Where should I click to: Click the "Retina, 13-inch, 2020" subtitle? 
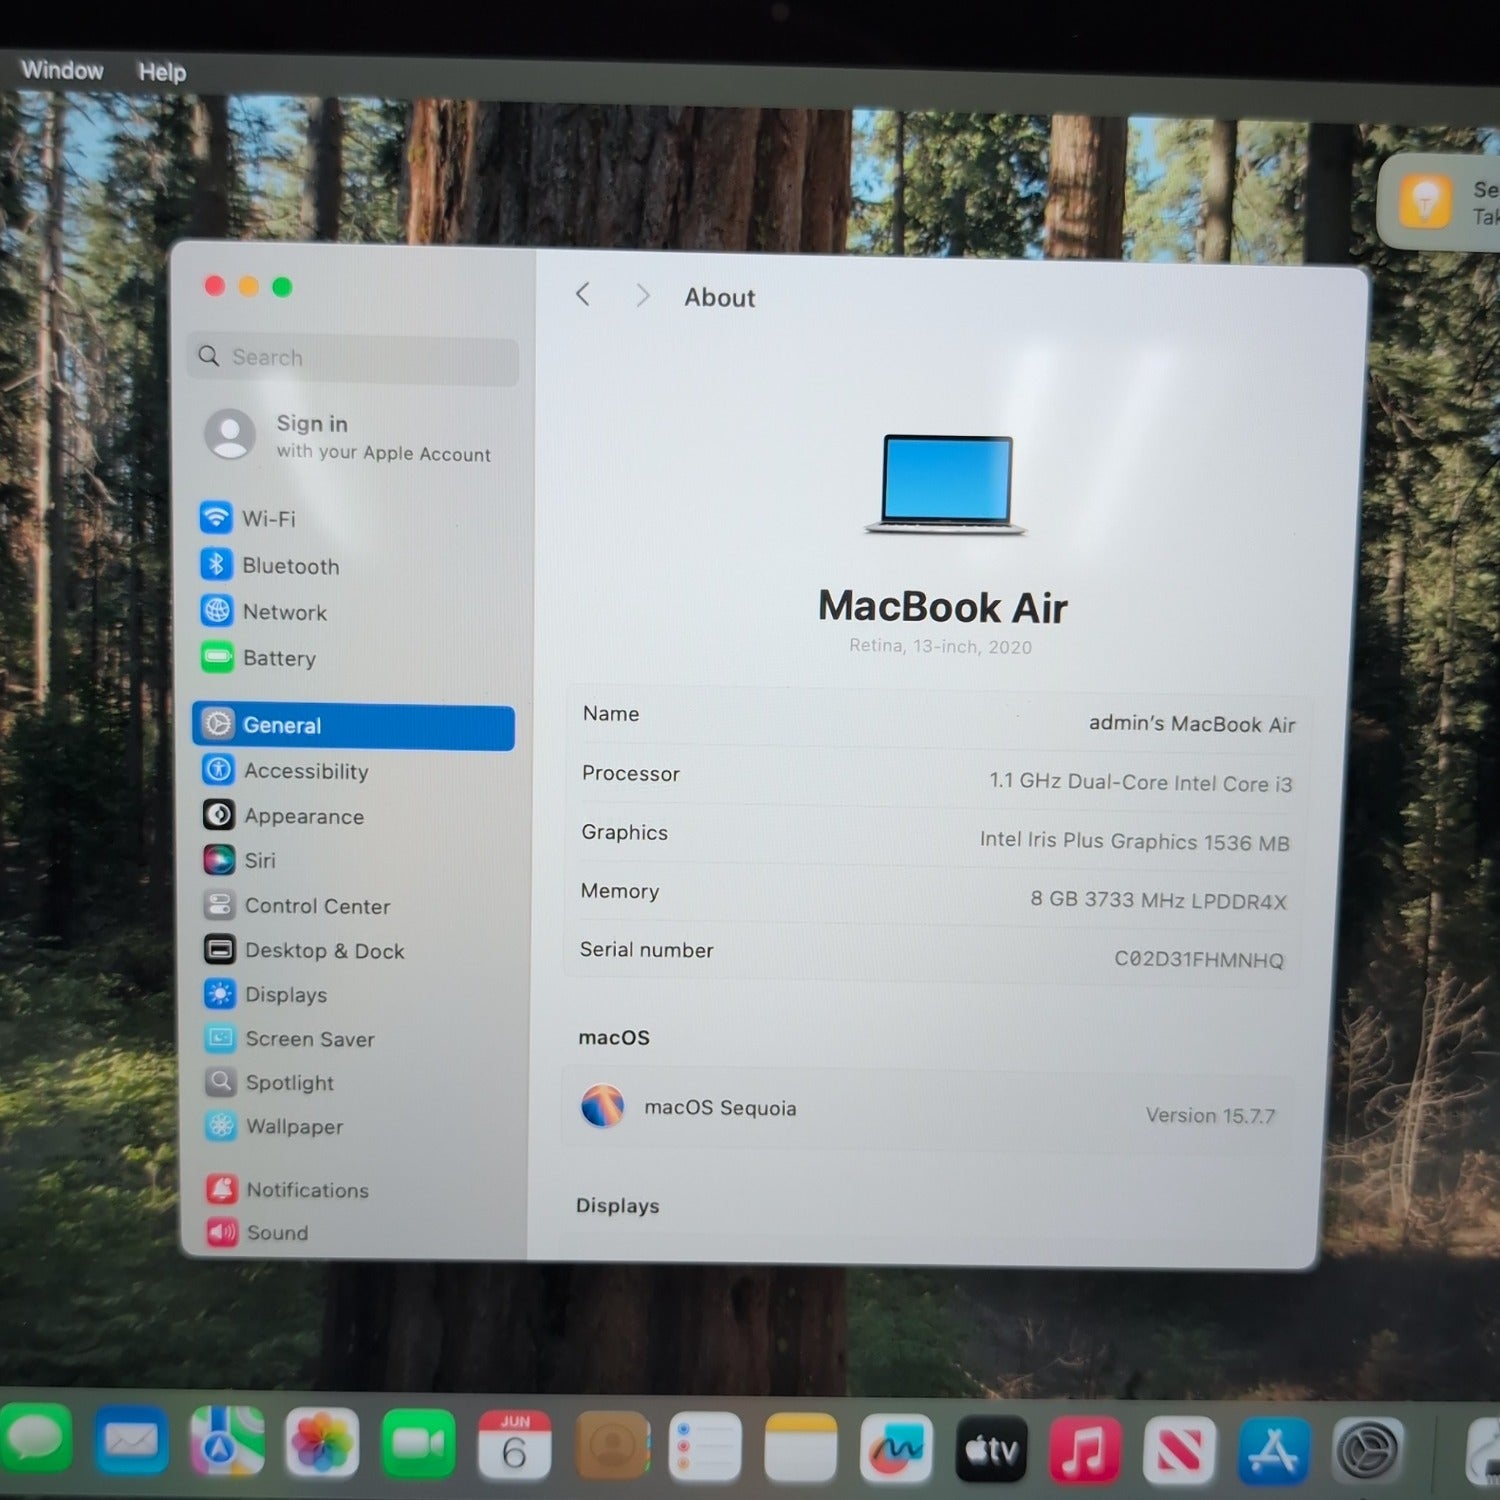pyautogui.click(x=940, y=646)
